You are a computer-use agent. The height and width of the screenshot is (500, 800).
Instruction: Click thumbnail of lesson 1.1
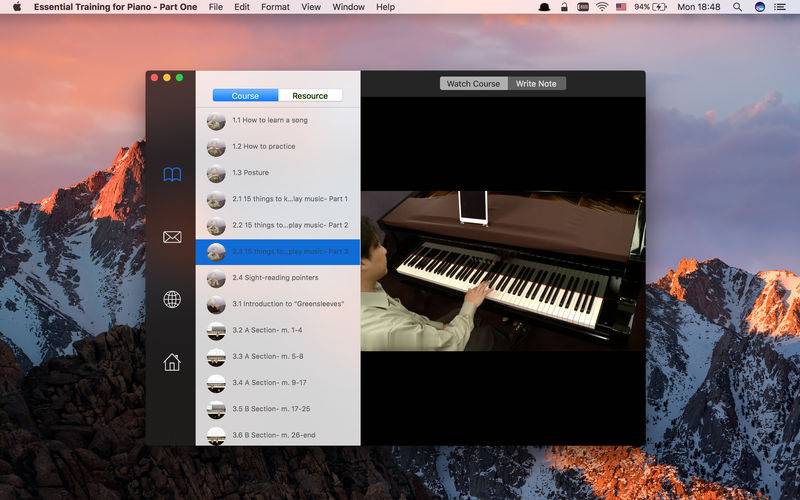coord(216,121)
